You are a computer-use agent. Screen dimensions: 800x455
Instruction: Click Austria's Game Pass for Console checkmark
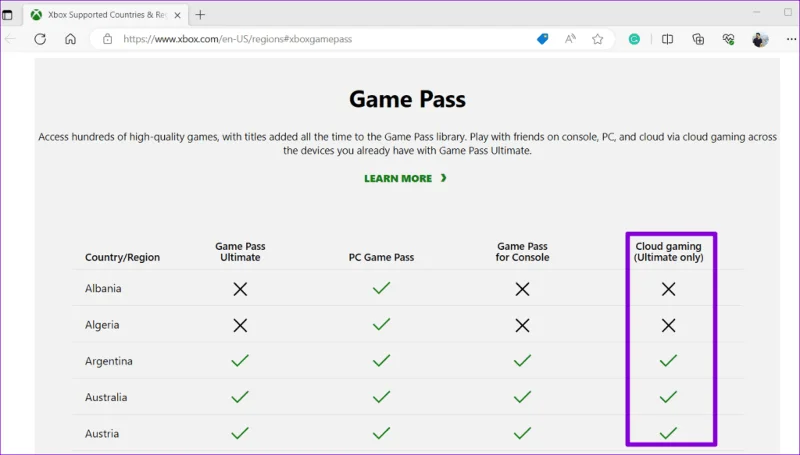click(x=522, y=433)
